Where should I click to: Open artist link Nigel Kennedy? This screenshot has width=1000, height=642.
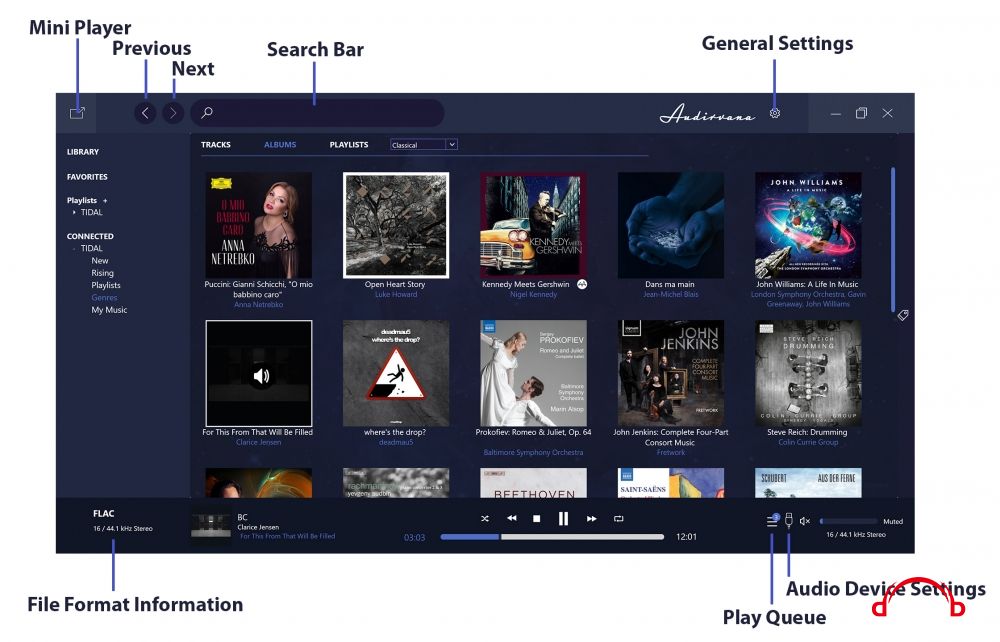click(x=533, y=295)
